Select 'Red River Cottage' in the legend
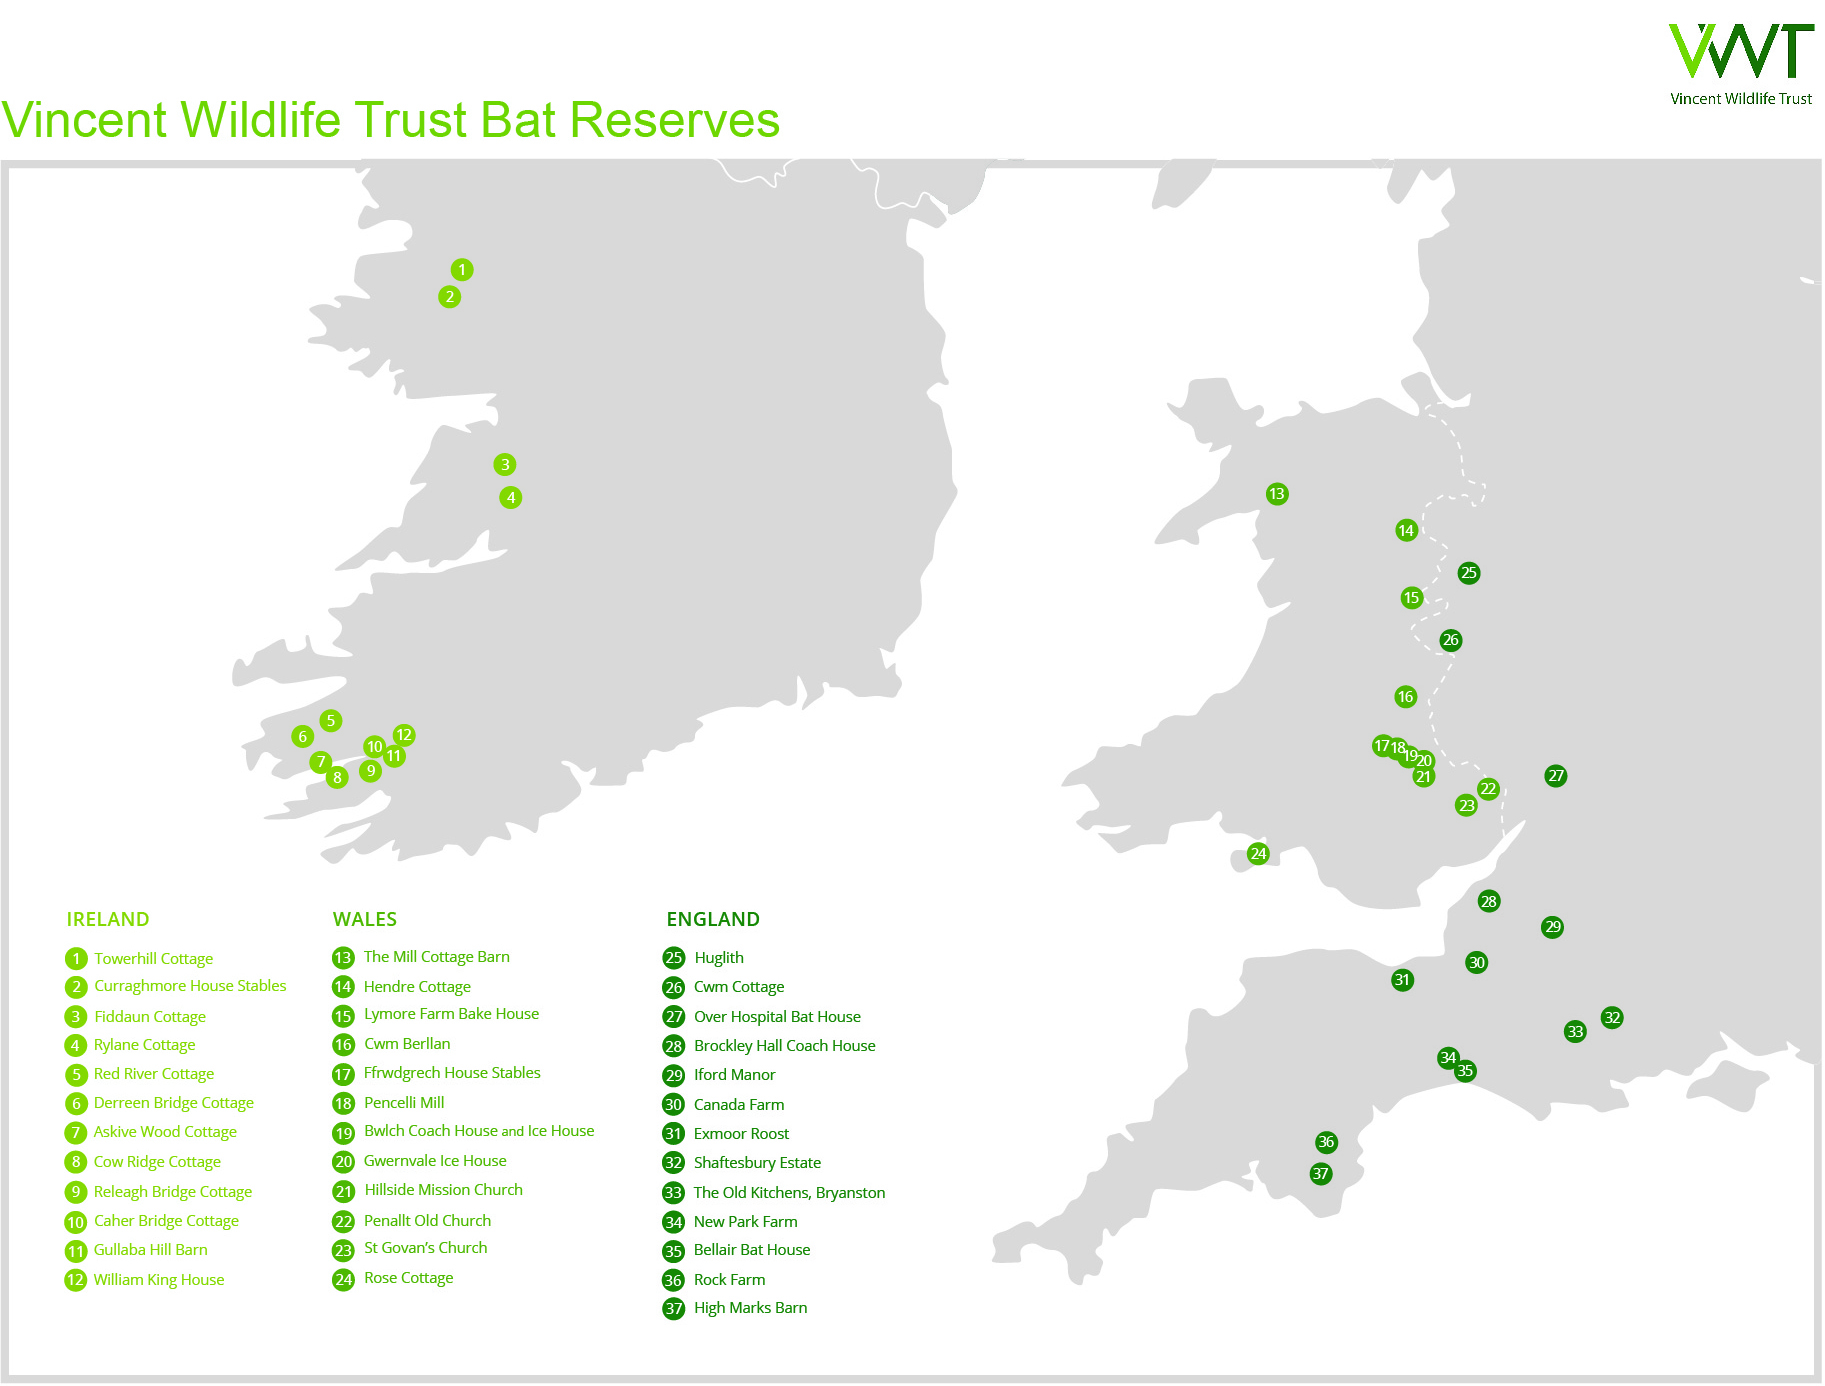The image size is (1825, 1386). (x=154, y=1074)
